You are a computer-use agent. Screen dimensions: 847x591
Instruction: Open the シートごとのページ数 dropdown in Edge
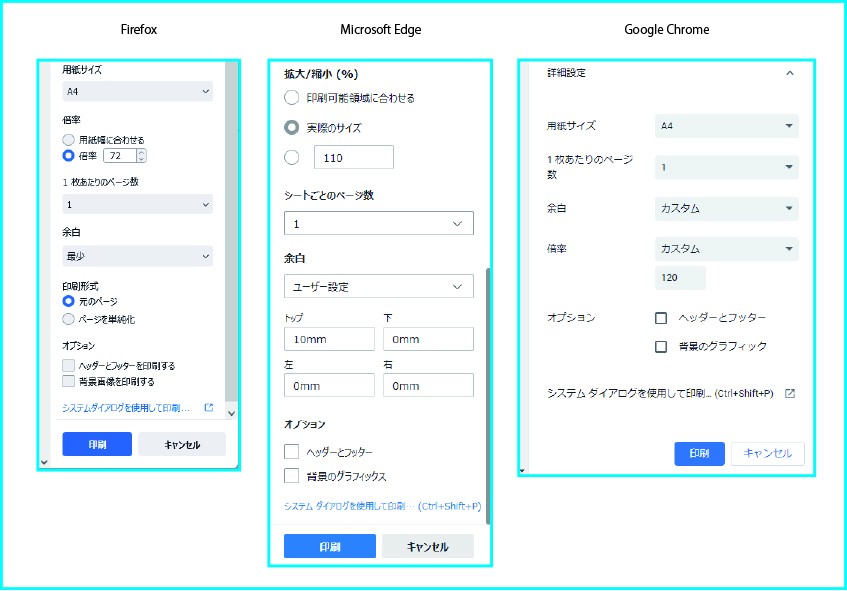(379, 223)
